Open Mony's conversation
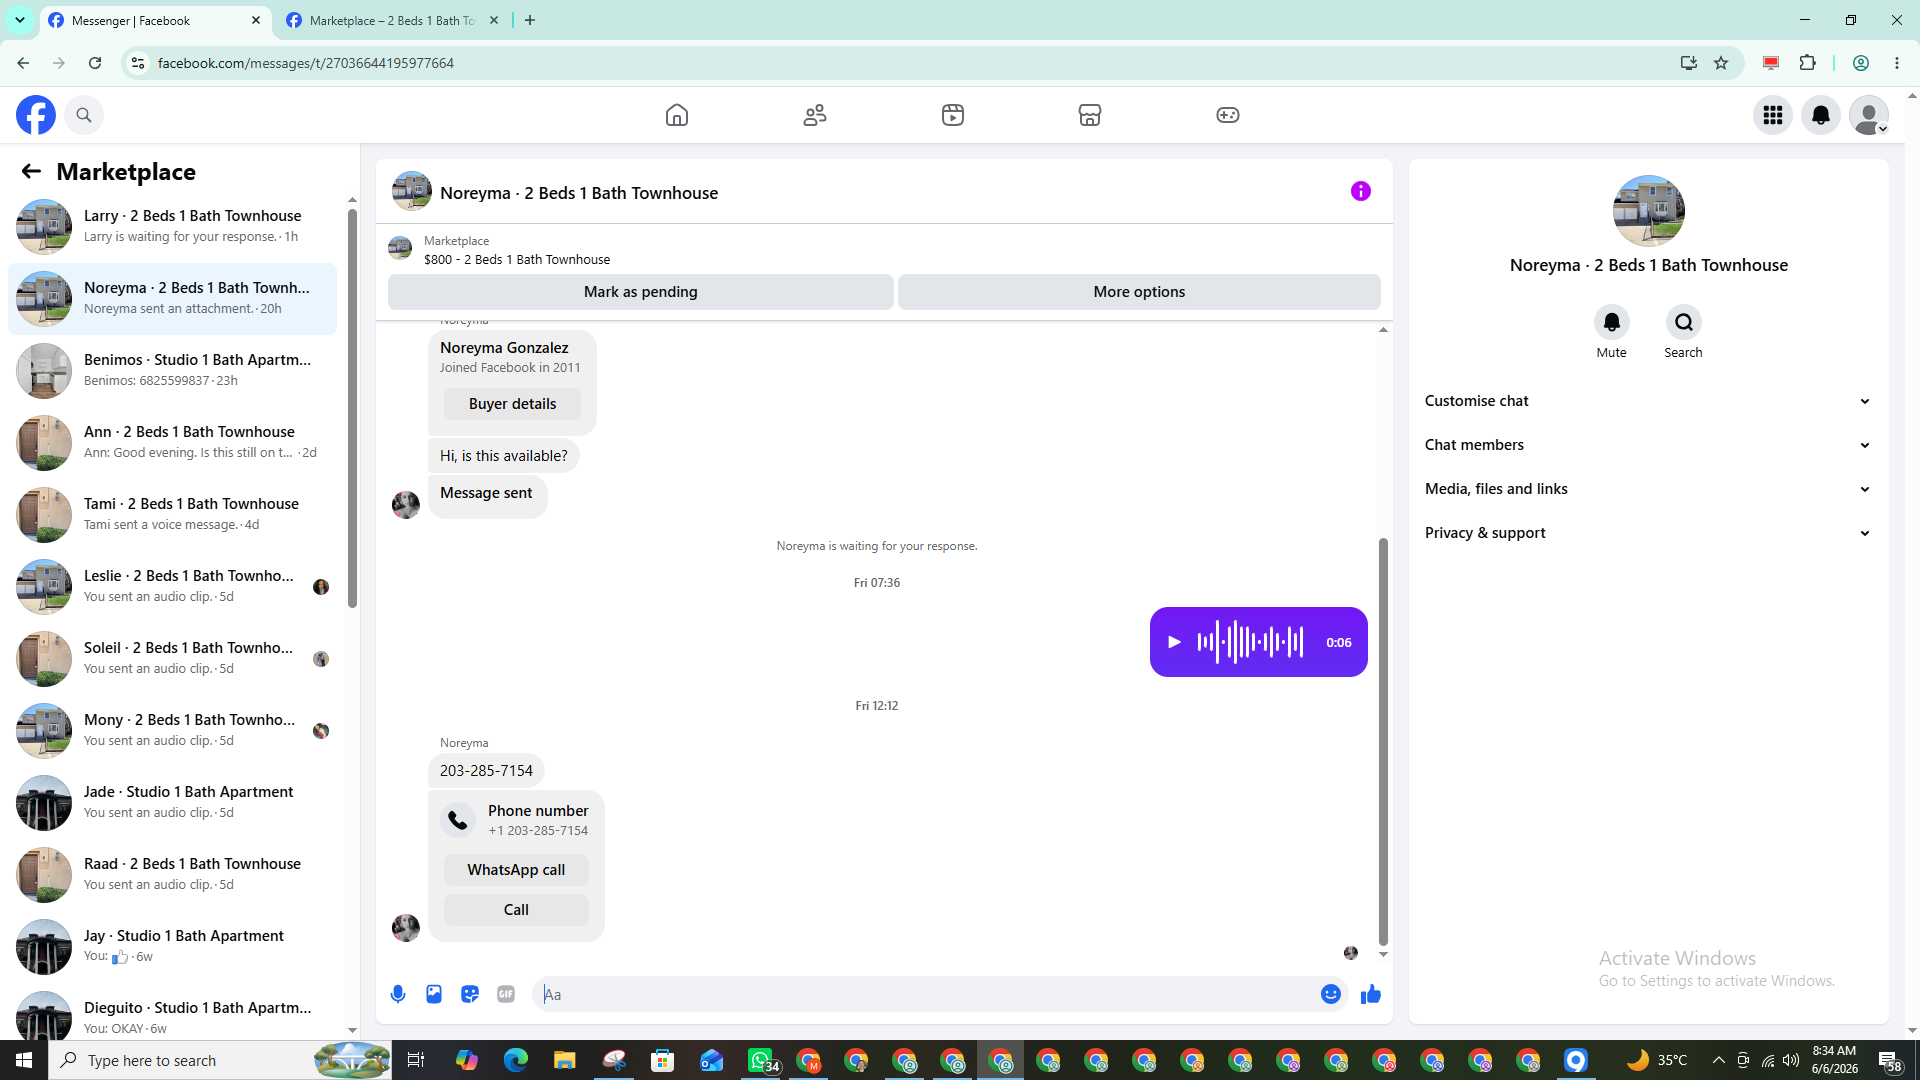 click(172, 730)
